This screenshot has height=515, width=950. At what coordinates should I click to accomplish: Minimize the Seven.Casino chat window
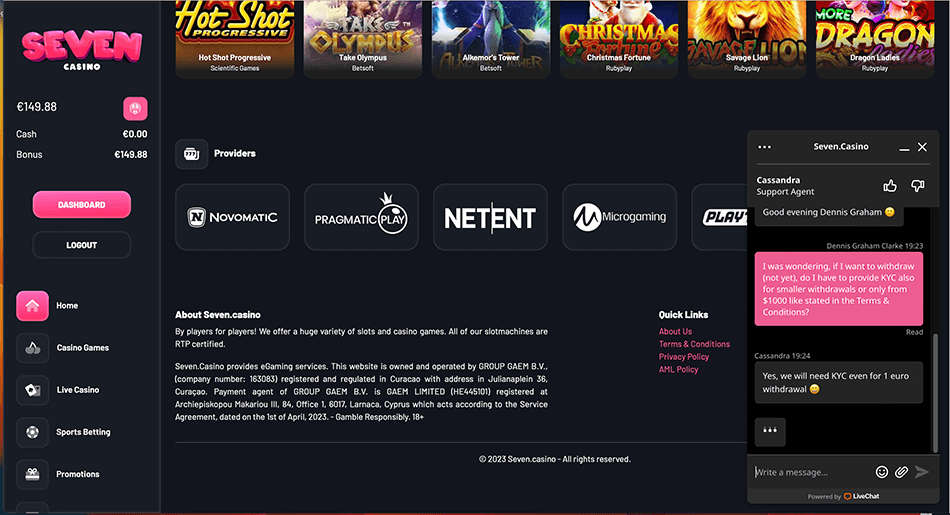904,147
